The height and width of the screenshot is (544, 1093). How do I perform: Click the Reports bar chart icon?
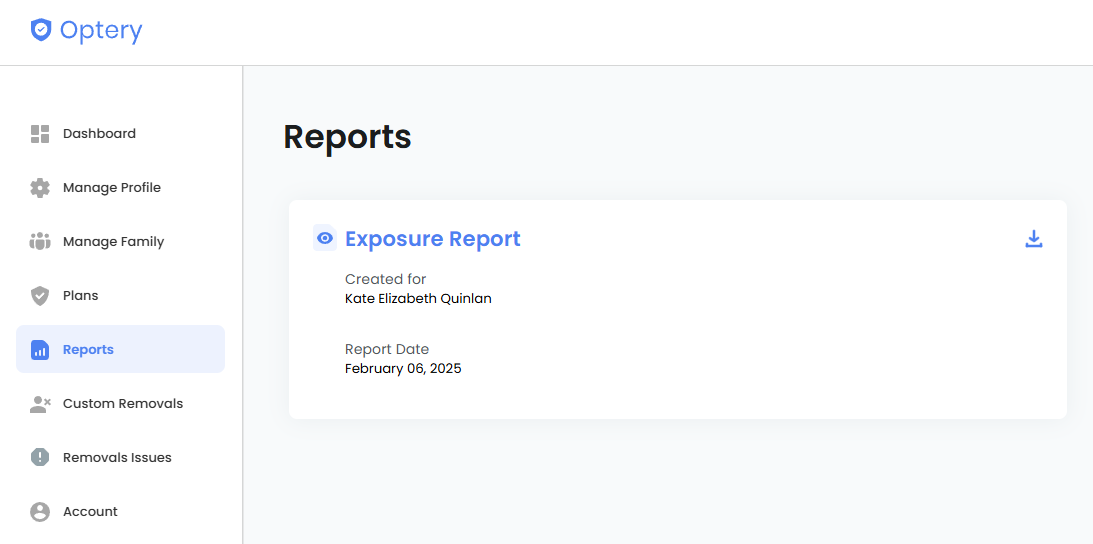coord(40,350)
